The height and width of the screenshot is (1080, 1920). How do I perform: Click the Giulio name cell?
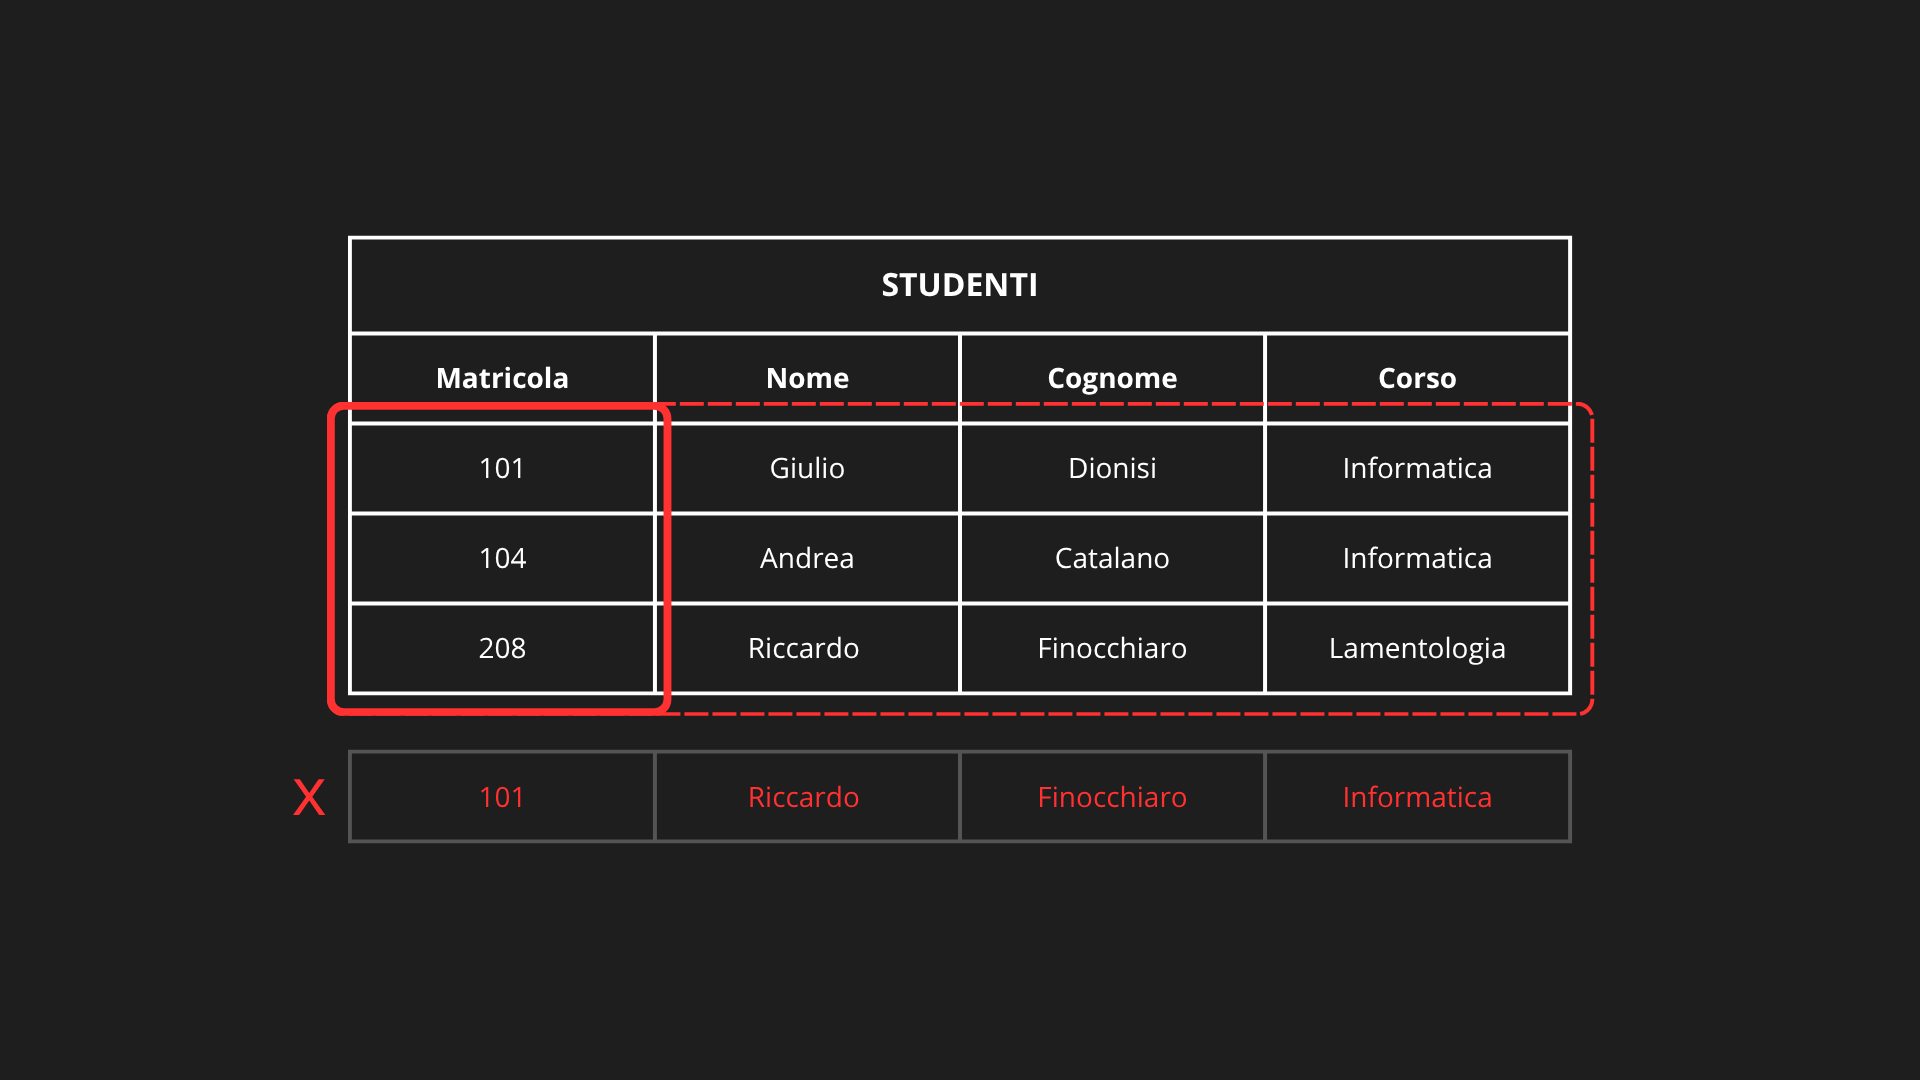tap(807, 468)
